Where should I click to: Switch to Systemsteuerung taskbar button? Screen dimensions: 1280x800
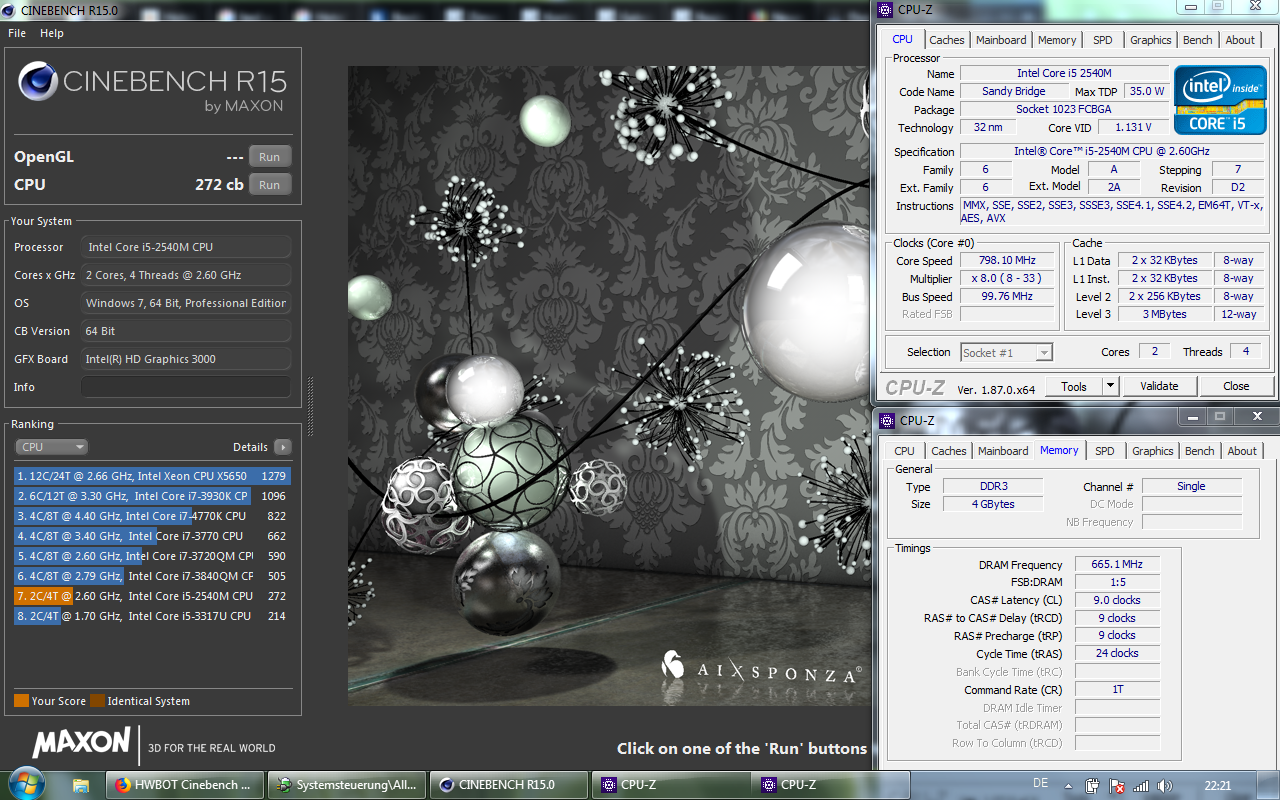(x=347, y=785)
